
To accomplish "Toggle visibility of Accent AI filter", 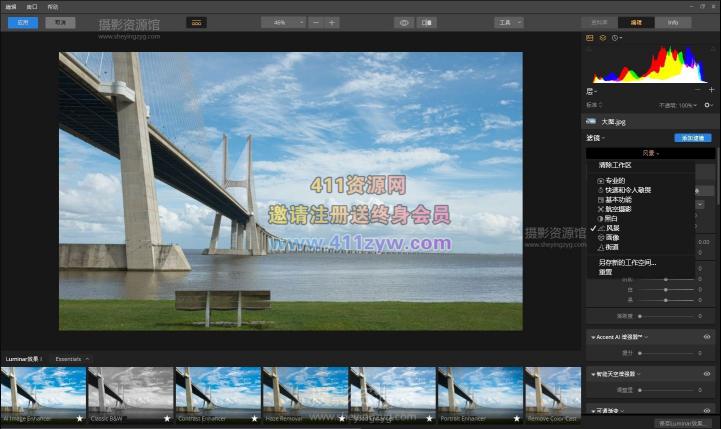I will pyautogui.click(x=707, y=337).
